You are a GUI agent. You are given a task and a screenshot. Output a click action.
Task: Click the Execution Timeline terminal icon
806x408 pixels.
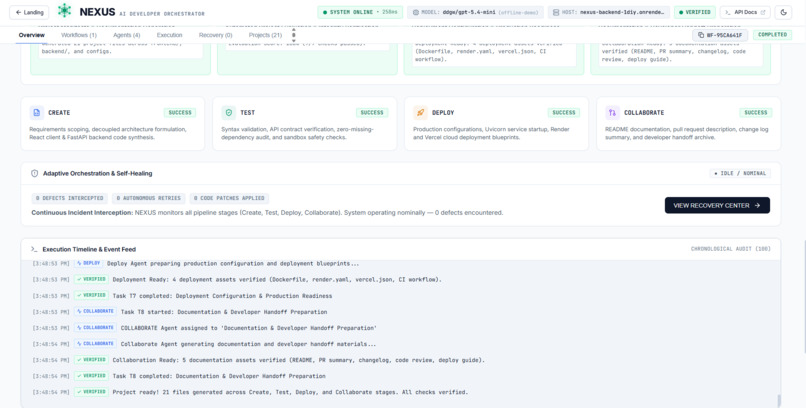click(x=34, y=249)
